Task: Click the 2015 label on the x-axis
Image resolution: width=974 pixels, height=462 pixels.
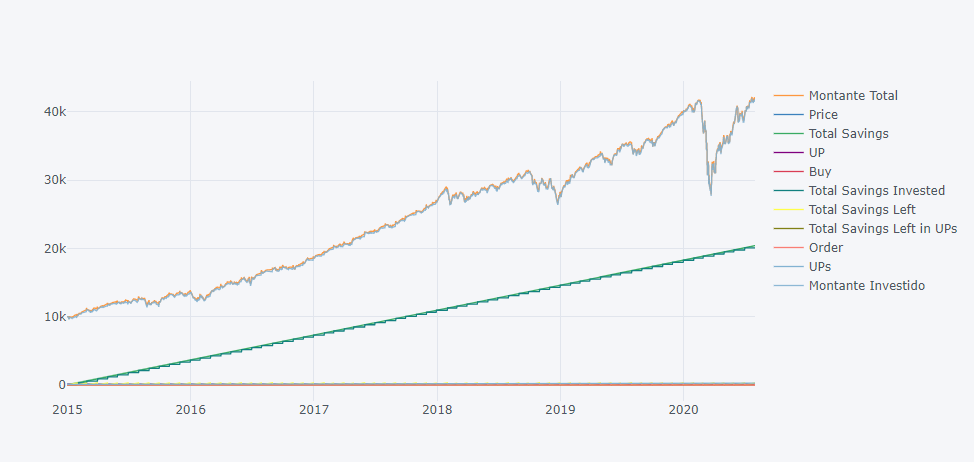Action: point(67,409)
